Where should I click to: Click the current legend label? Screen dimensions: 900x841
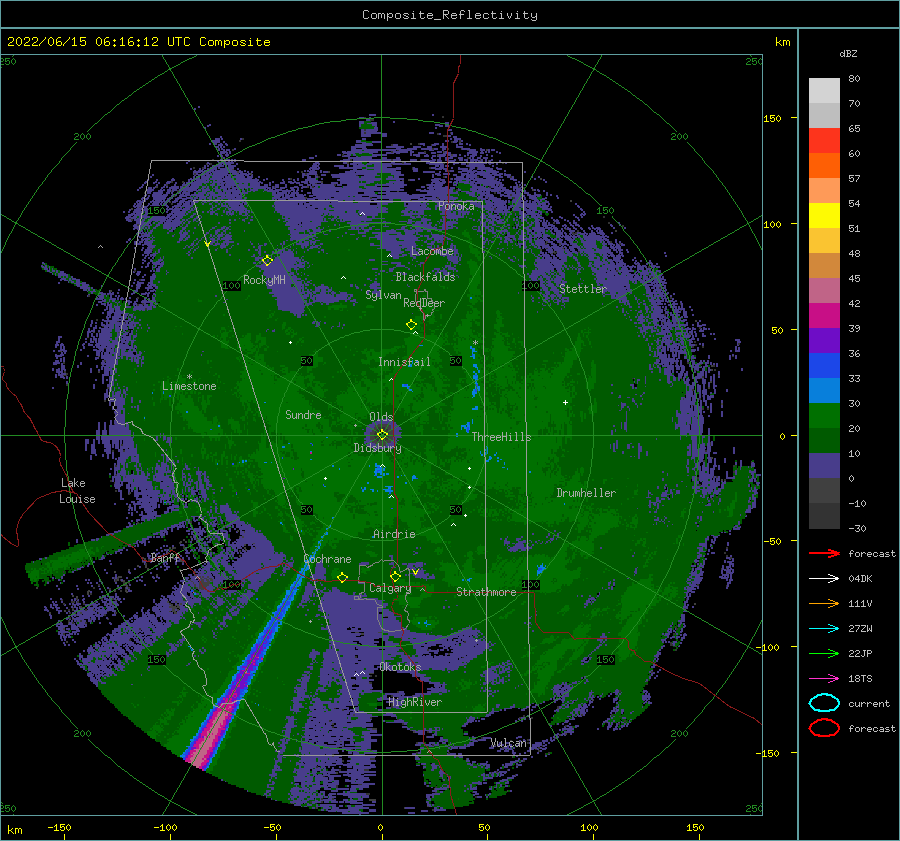(x=869, y=704)
